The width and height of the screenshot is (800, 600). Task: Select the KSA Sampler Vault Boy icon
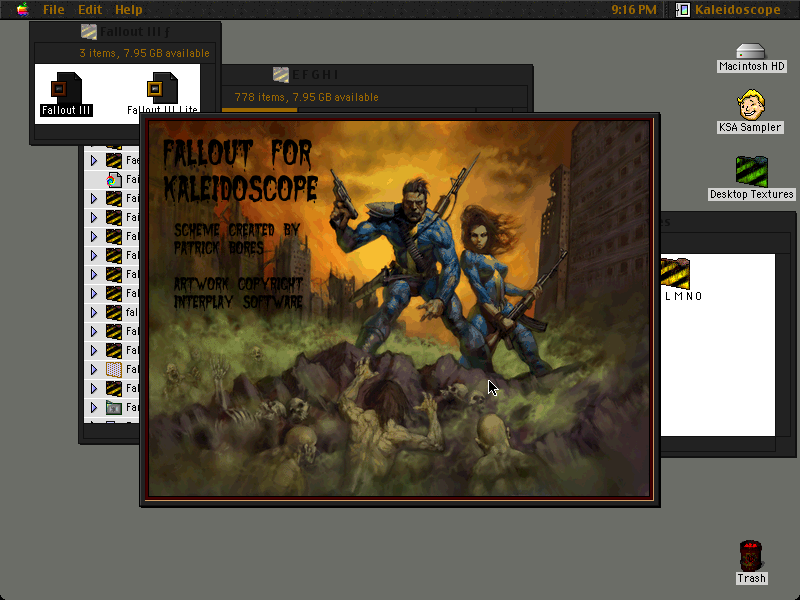751,105
